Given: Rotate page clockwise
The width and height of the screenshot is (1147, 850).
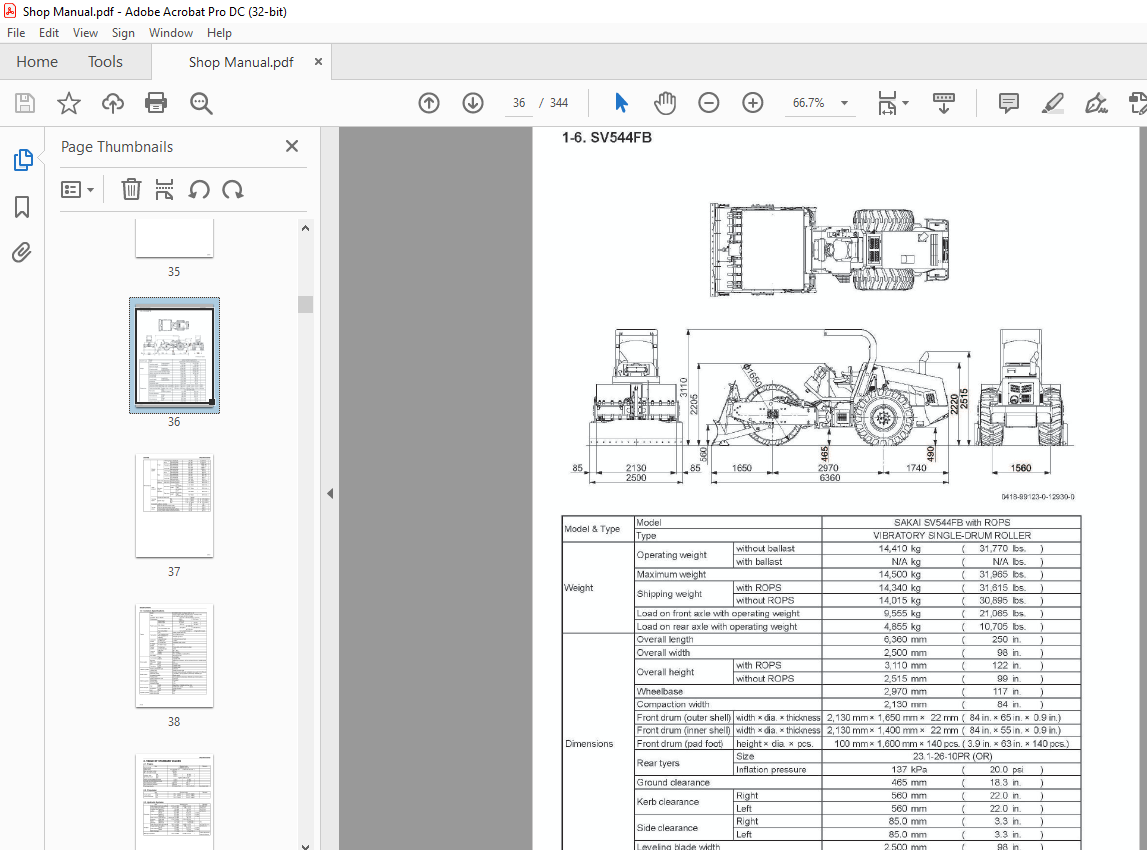Looking at the screenshot, I should tap(233, 189).
